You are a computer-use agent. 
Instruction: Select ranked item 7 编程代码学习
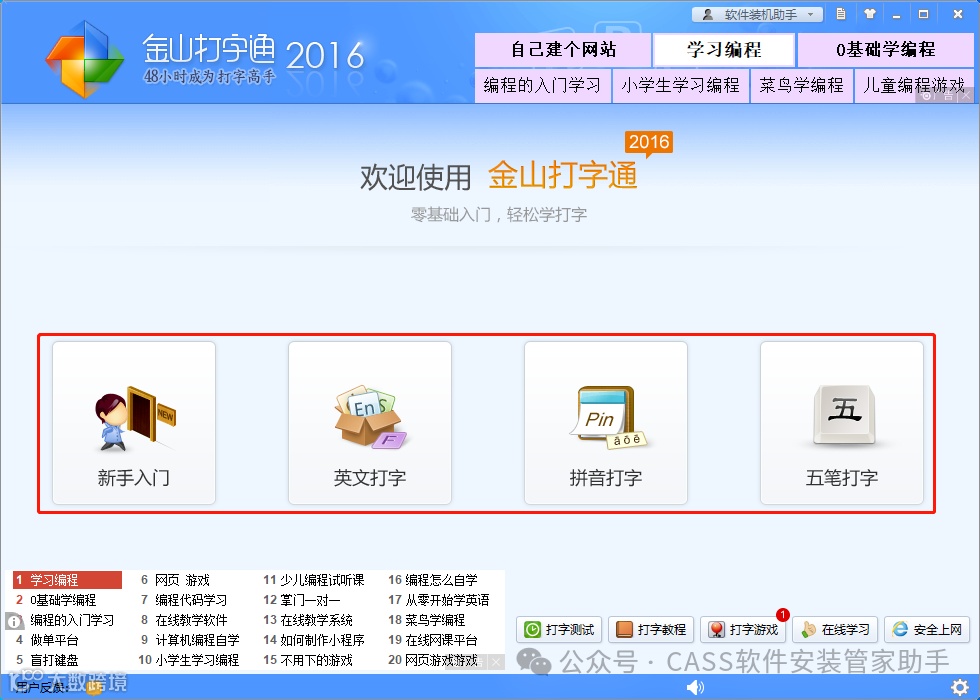pyautogui.click(x=184, y=600)
